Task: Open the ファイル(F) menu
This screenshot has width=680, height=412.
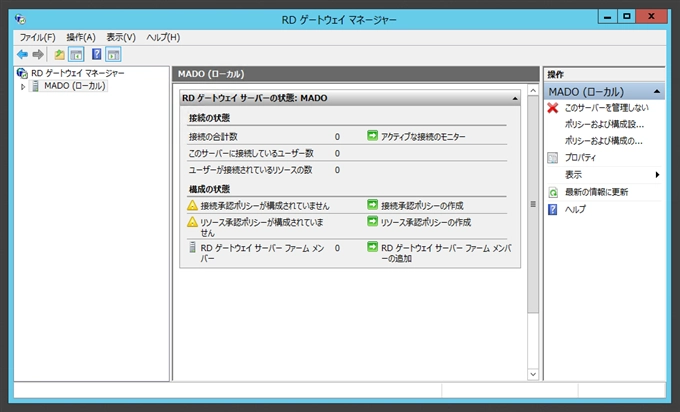Action: click(x=37, y=37)
